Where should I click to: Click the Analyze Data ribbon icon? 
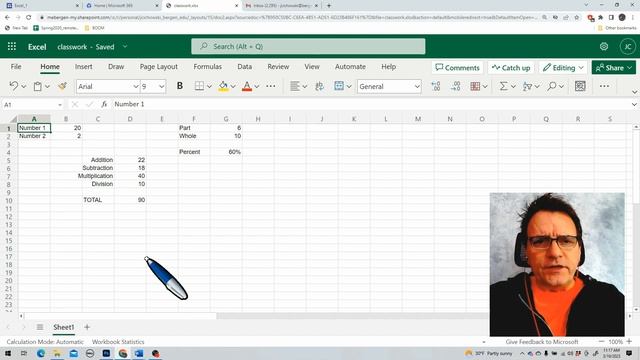coord(580,86)
